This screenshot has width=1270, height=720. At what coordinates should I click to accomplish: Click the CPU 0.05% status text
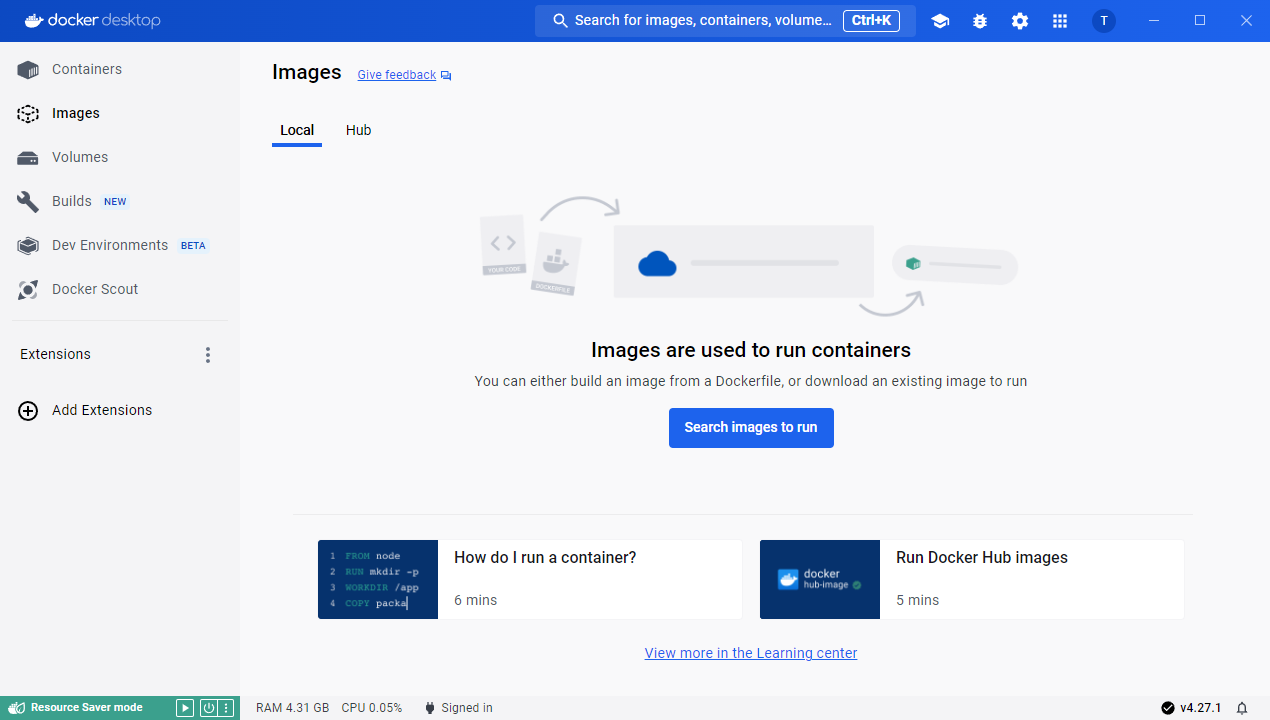click(x=372, y=708)
